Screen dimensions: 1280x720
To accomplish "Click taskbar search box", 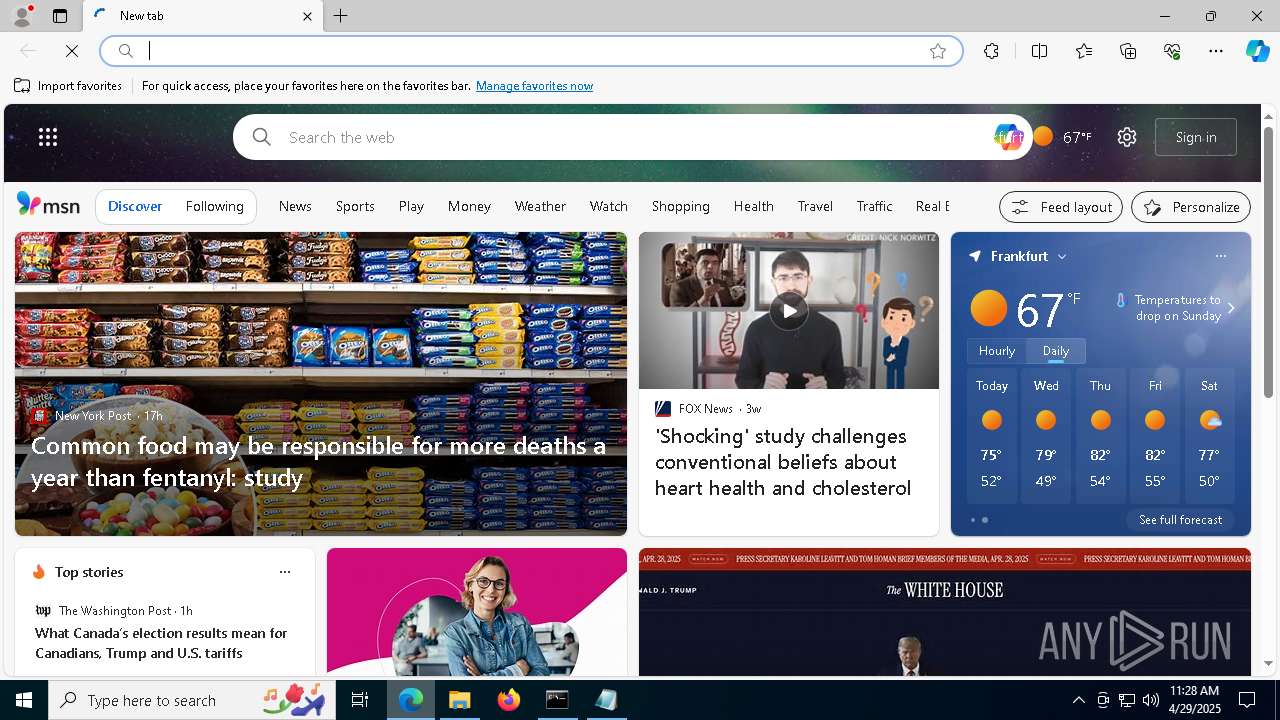I will pos(192,700).
